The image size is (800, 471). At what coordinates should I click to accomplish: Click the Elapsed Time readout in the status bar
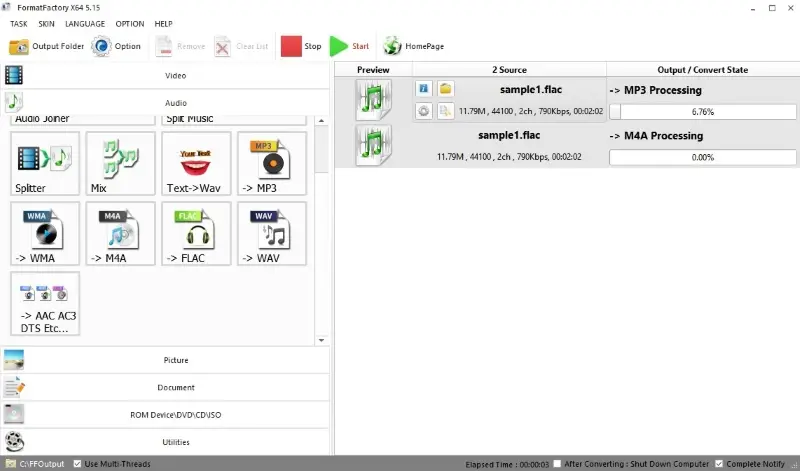click(x=507, y=464)
